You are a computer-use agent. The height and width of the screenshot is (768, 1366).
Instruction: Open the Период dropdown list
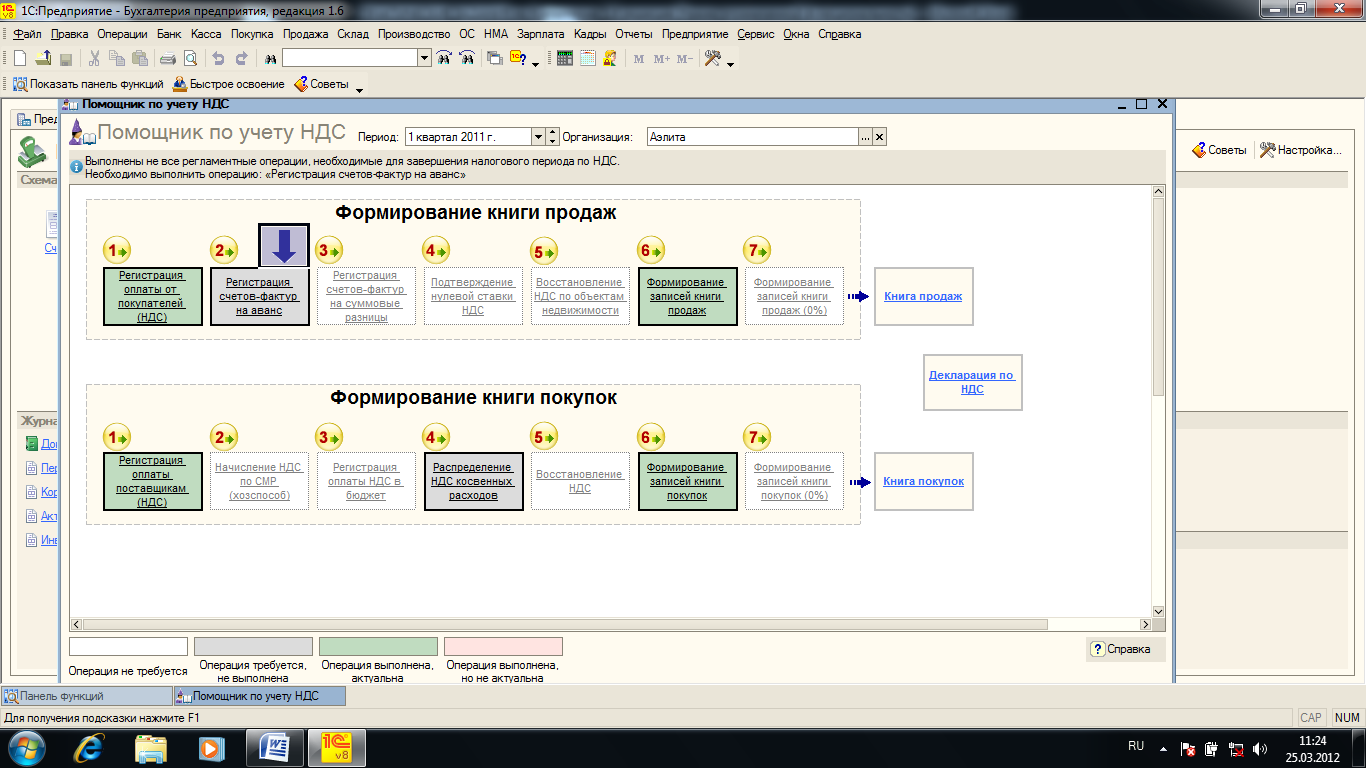click(x=538, y=137)
